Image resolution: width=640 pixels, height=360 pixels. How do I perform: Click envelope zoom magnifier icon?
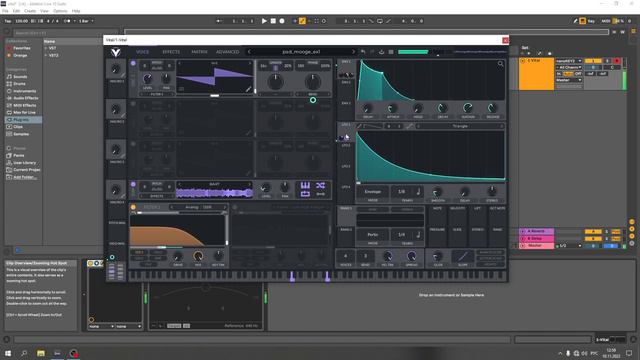pos(500,64)
